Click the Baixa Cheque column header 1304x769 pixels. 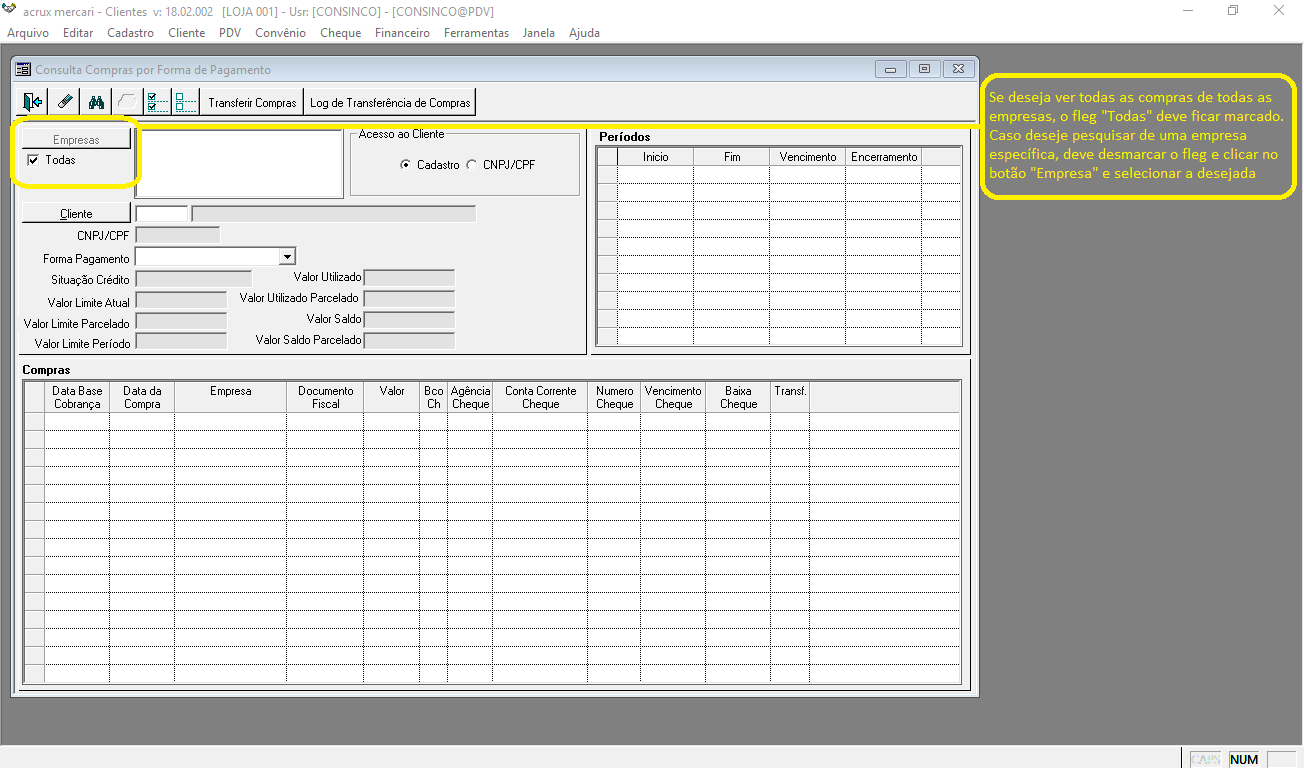click(x=738, y=397)
